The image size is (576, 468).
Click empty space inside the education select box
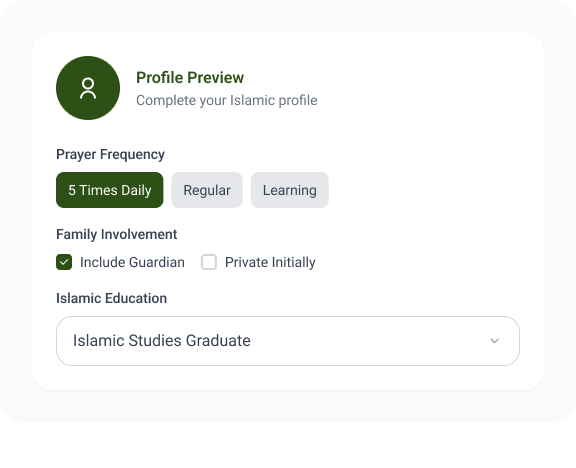coord(367,341)
